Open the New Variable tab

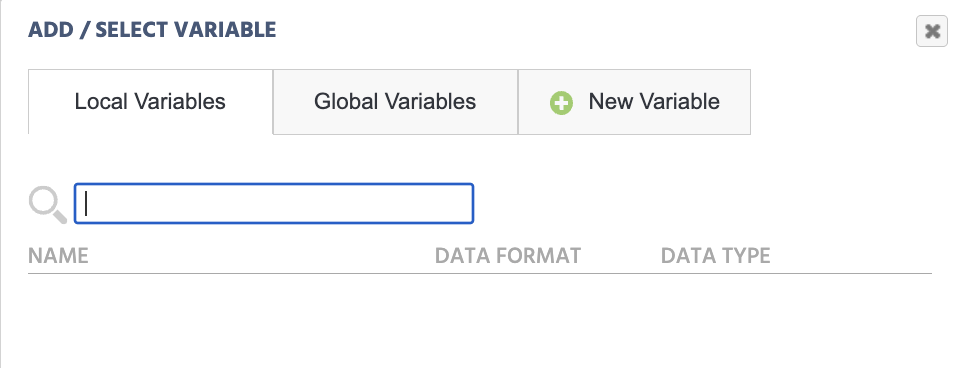pyautogui.click(x=634, y=102)
